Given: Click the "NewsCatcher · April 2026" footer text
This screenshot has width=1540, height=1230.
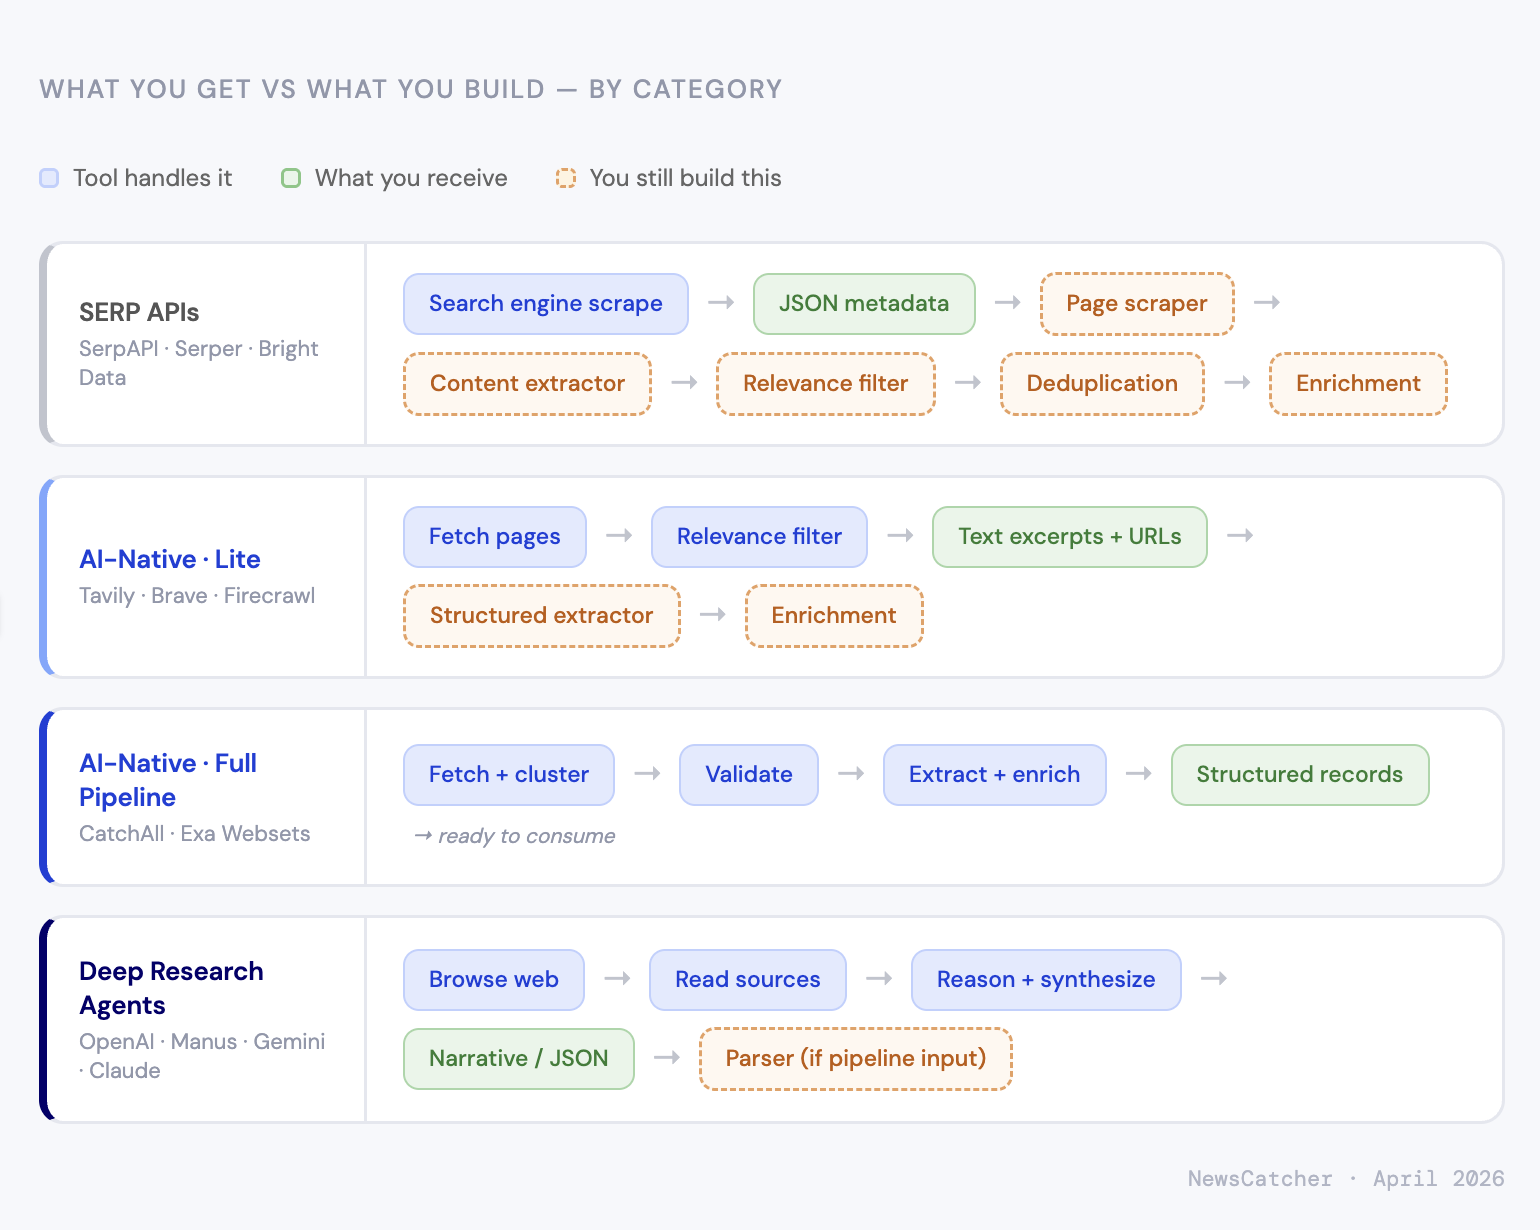Looking at the screenshot, I should [x=1346, y=1179].
